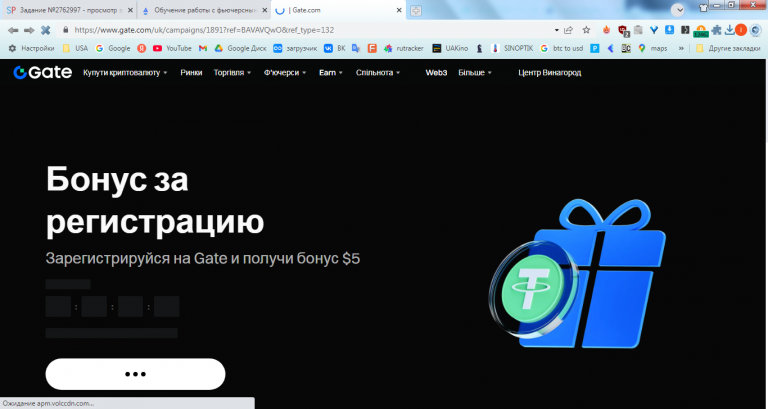Open the browser downloads tray icon
The width and height of the screenshot is (768, 409).
click(x=729, y=30)
